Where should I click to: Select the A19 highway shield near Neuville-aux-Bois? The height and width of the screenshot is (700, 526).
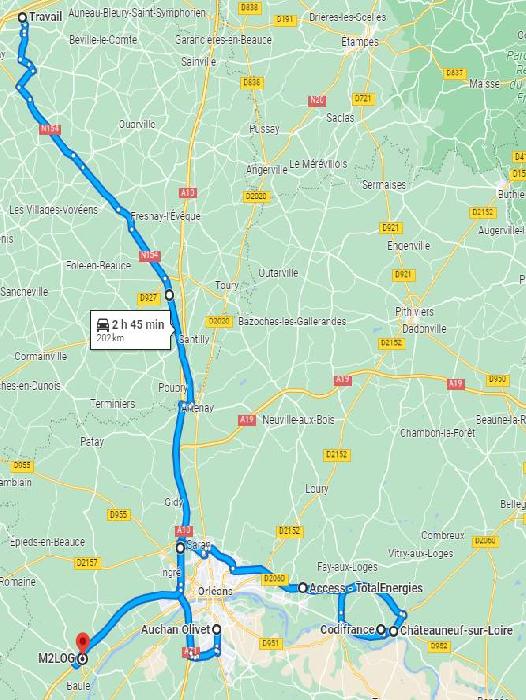click(247, 420)
